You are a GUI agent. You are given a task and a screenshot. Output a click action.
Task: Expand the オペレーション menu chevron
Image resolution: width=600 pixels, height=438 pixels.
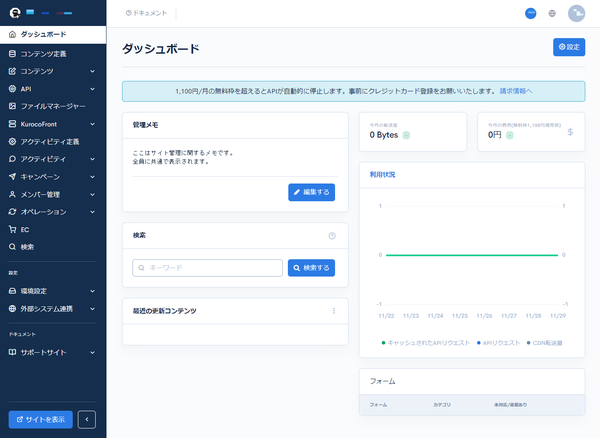(x=93, y=212)
